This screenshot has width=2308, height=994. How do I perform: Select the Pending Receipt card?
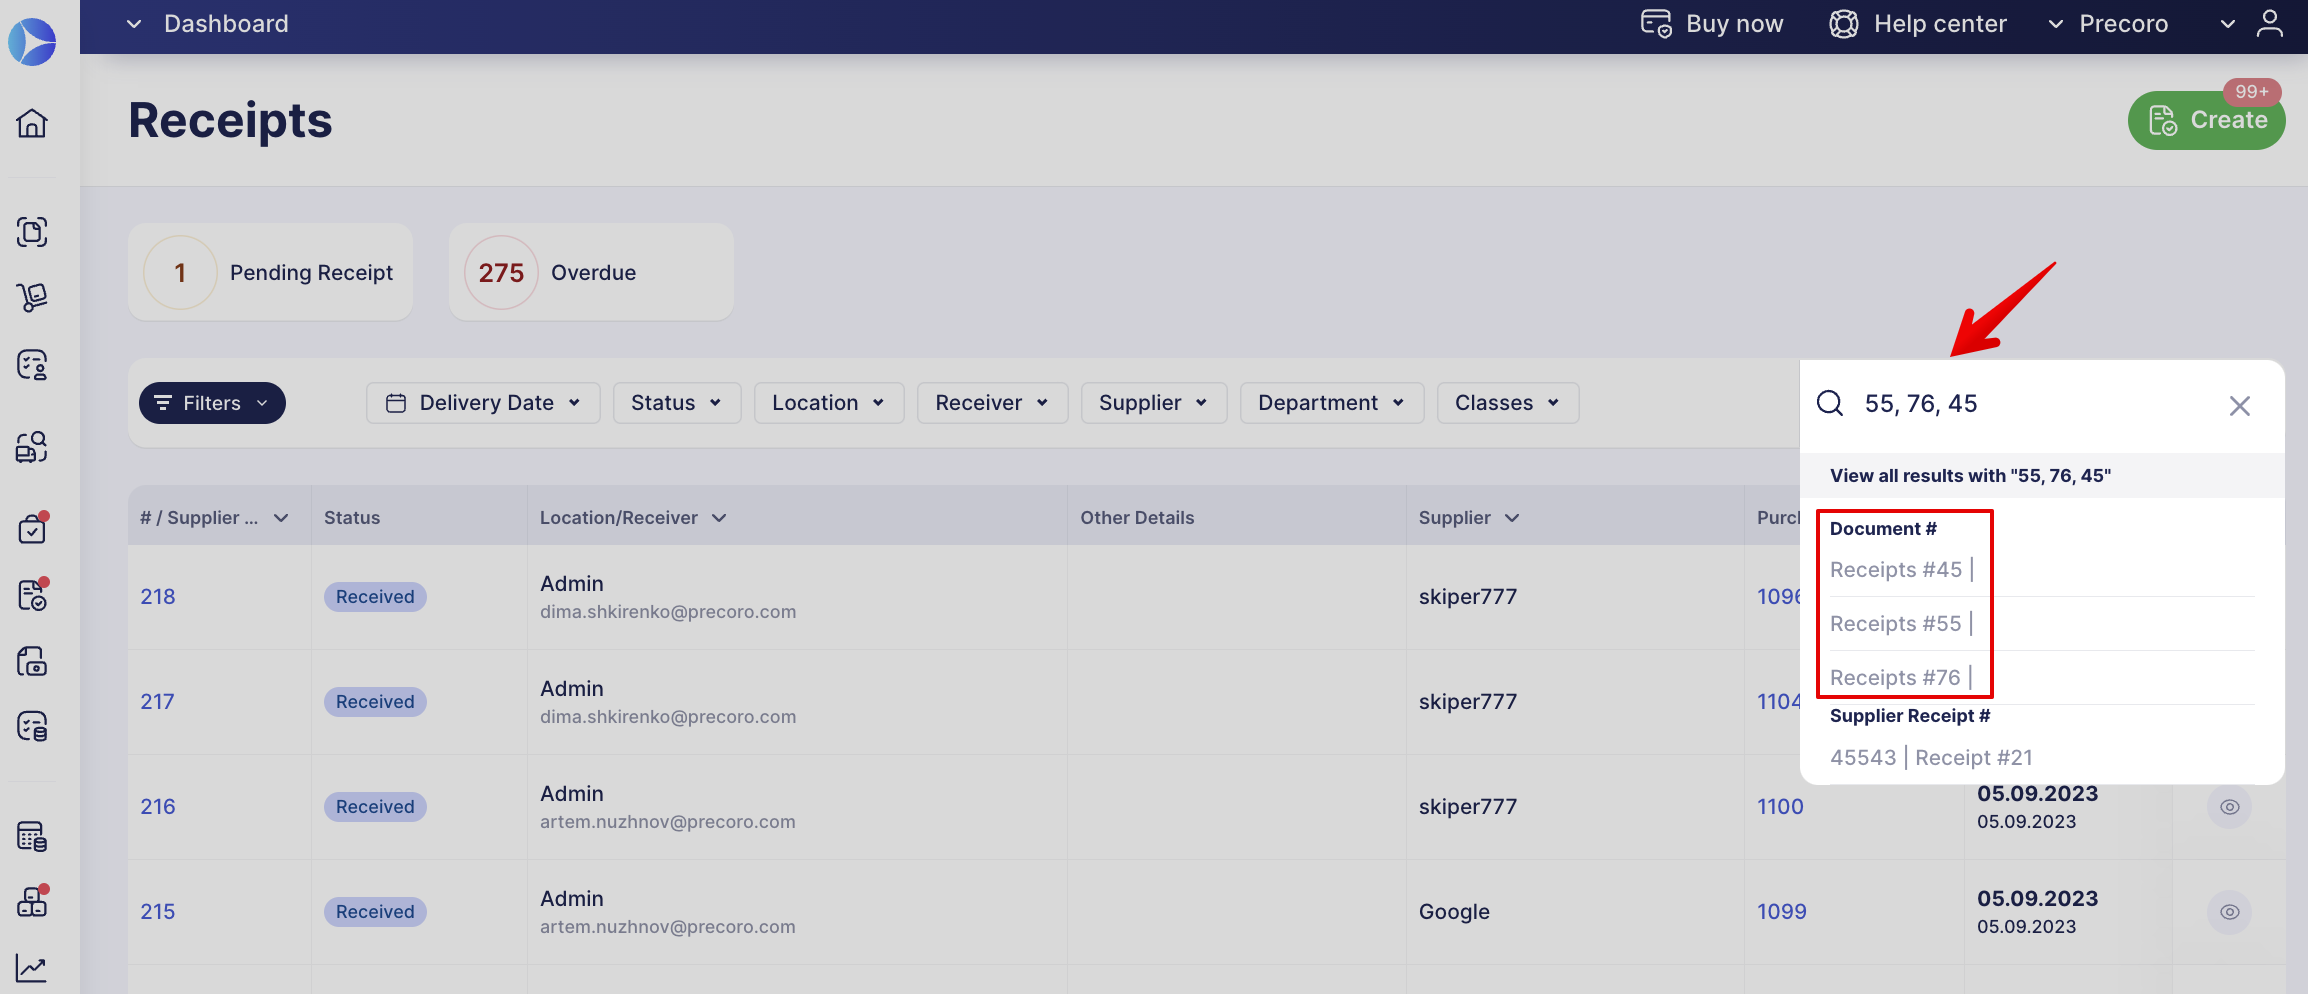[x=270, y=272]
